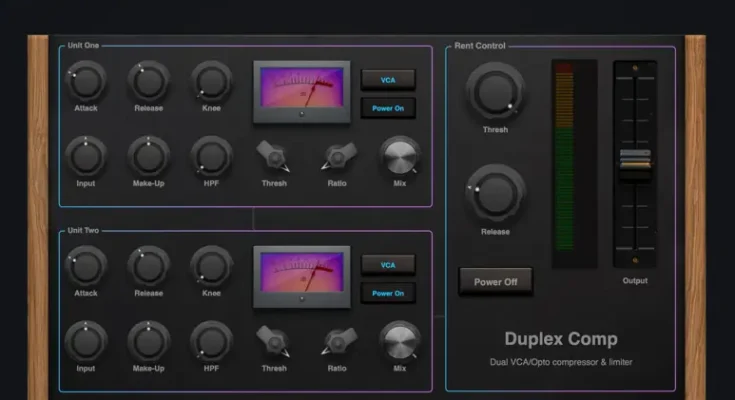The height and width of the screenshot is (400, 735).
Task: Click the Unit Two Mix knob
Action: [x=399, y=342]
